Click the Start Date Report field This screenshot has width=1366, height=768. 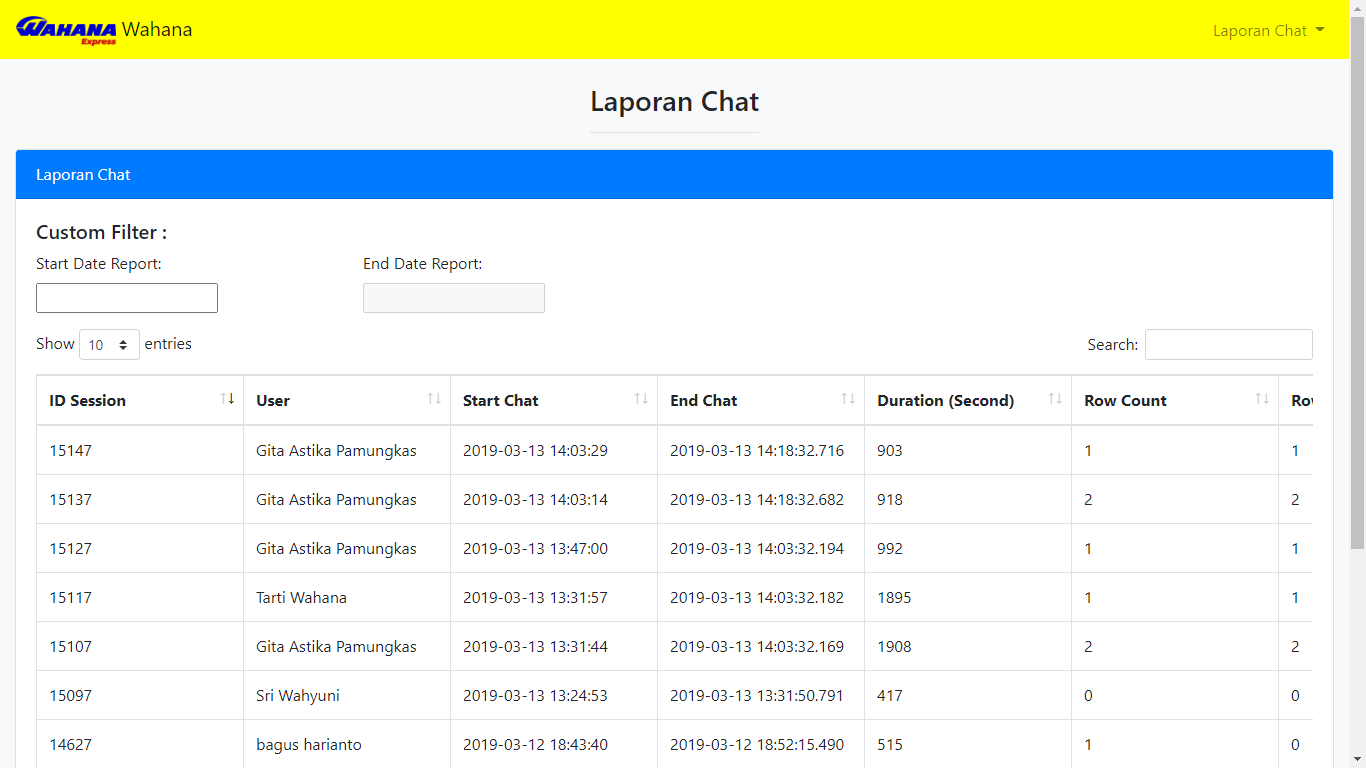pos(127,298)
